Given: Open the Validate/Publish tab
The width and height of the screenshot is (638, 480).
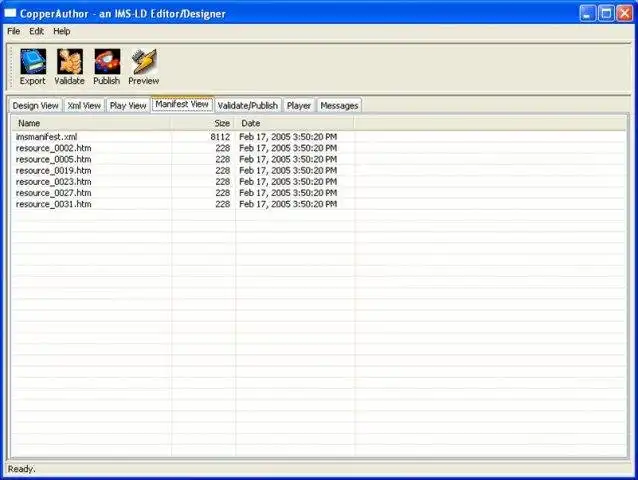Looking at the screenshot, I should point(247,105).
